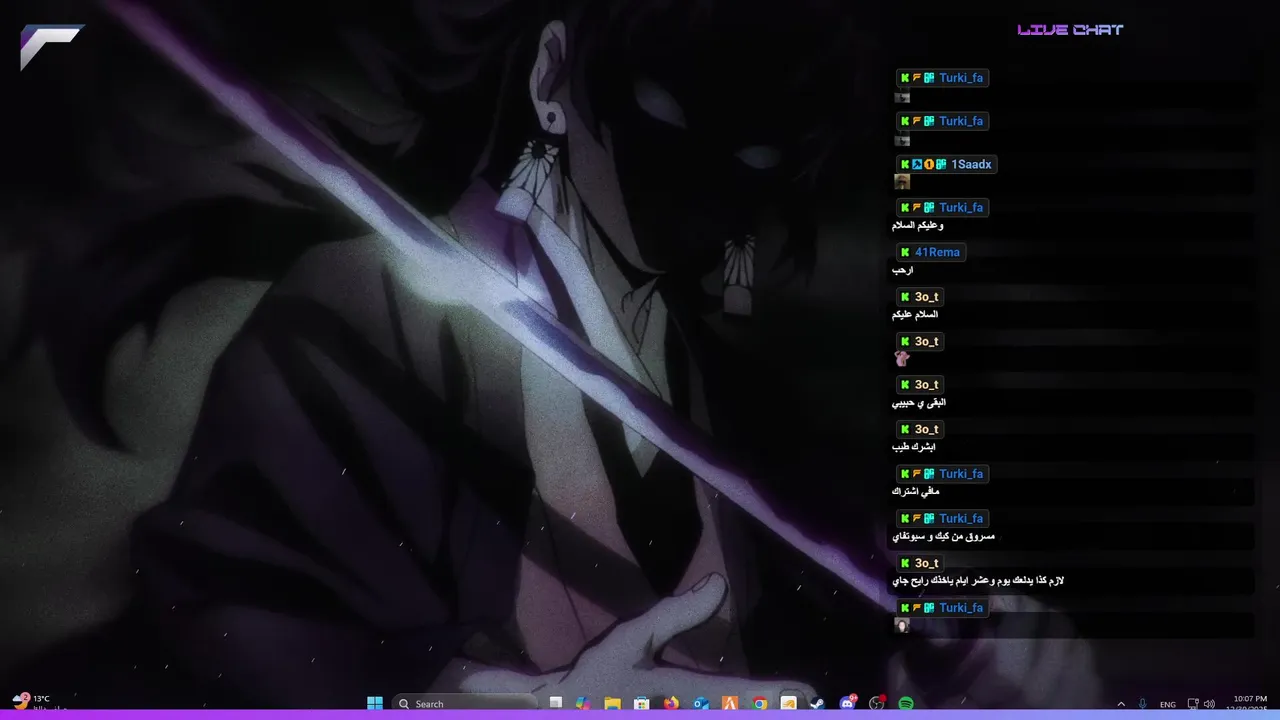Screen dimensions: 1280x720
Task: Show hidden system tray icons
Action: (1121, 704)
